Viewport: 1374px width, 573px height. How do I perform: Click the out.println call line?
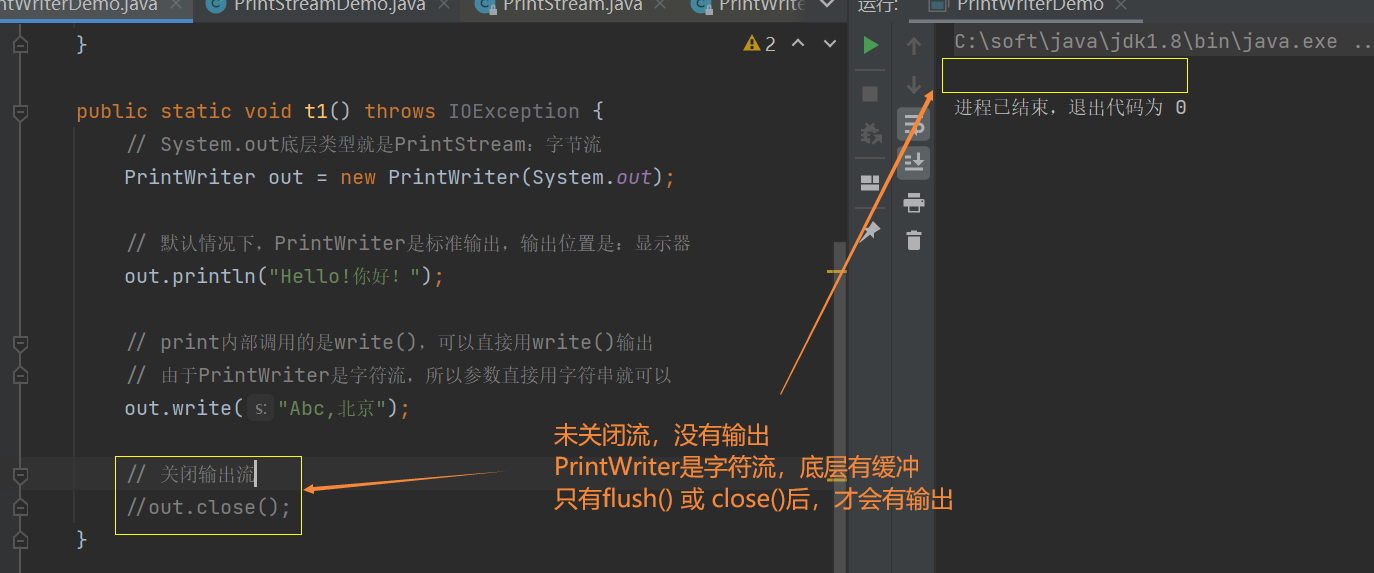tap(284, 276)
